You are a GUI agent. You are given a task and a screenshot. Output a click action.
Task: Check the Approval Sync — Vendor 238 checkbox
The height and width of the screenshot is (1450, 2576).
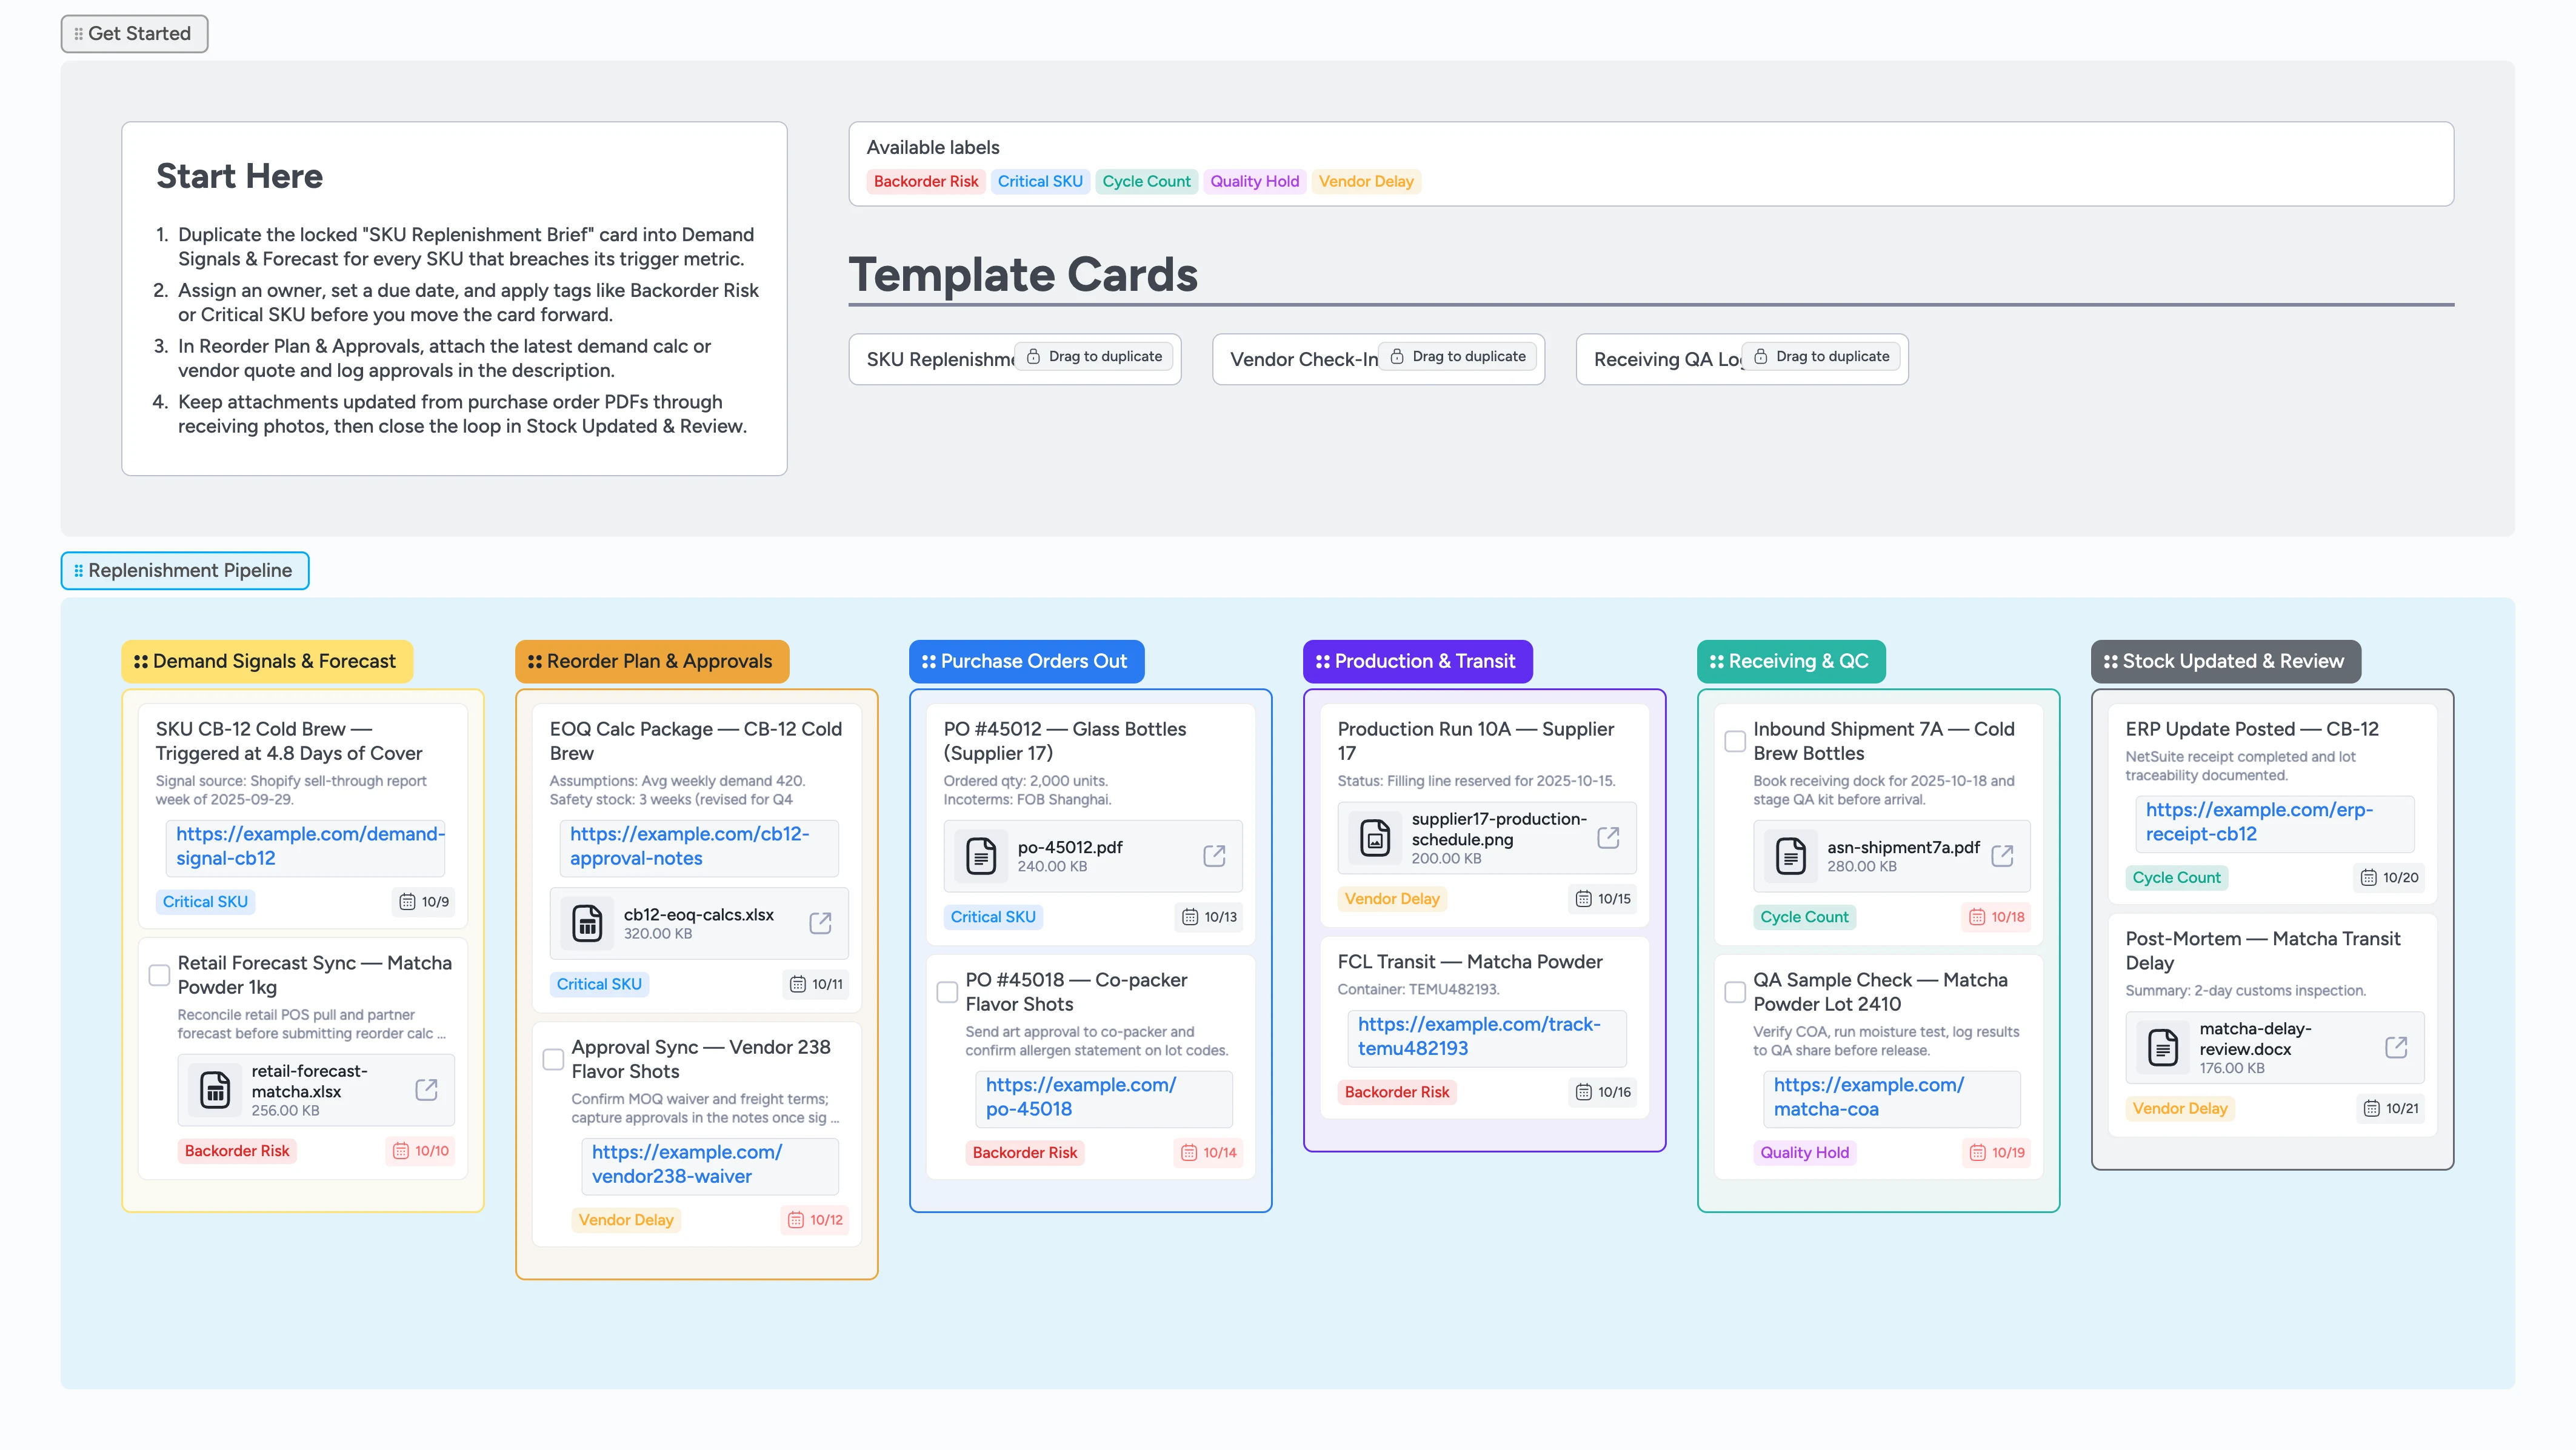[x=554, y=1058]
